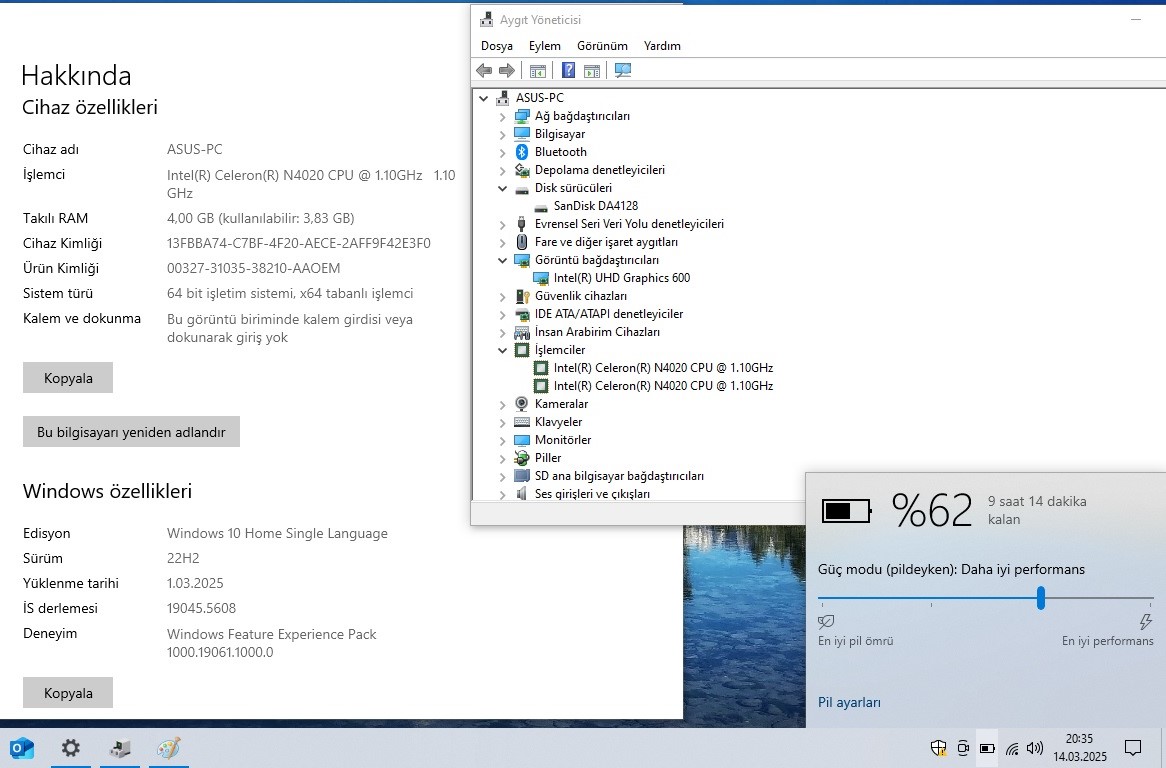Click the Bluetooth device category icon
Screen dimensions: 1166x768
click(x=522, y=152)
